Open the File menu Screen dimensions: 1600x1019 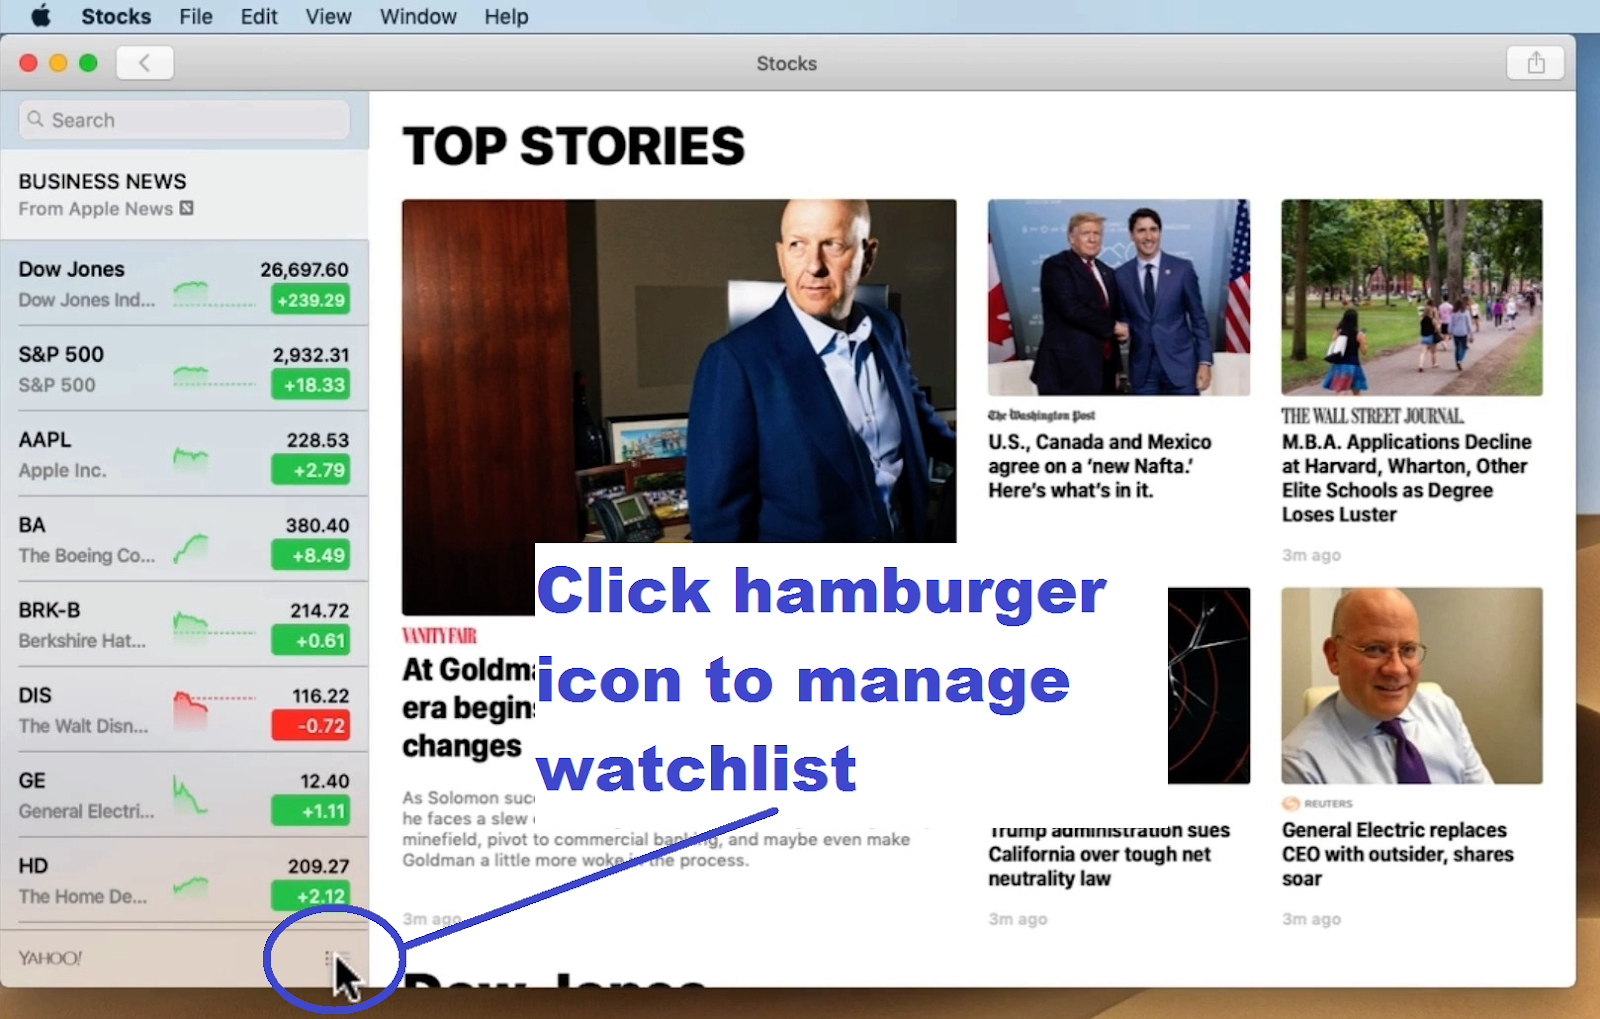[196, 16]
